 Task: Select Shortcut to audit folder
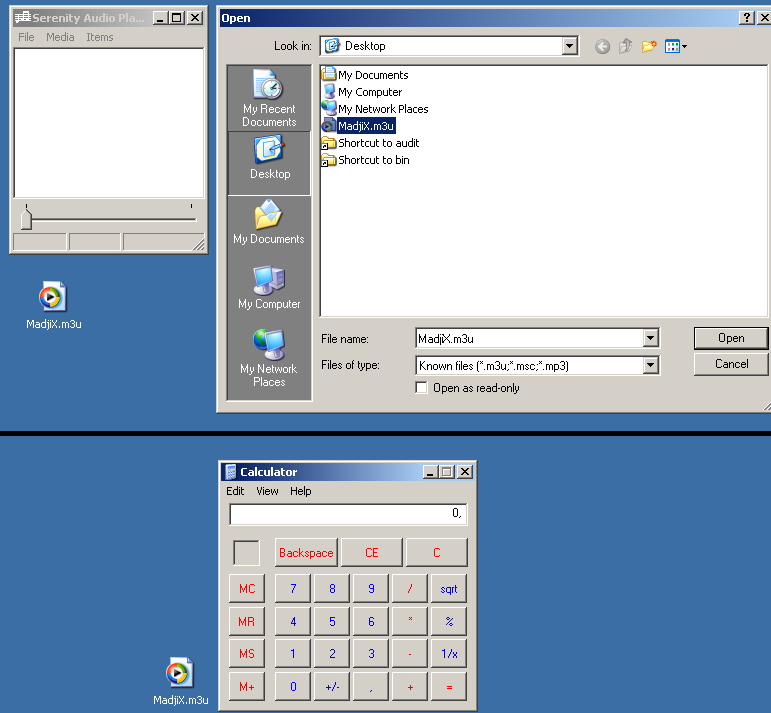(370, 143)
